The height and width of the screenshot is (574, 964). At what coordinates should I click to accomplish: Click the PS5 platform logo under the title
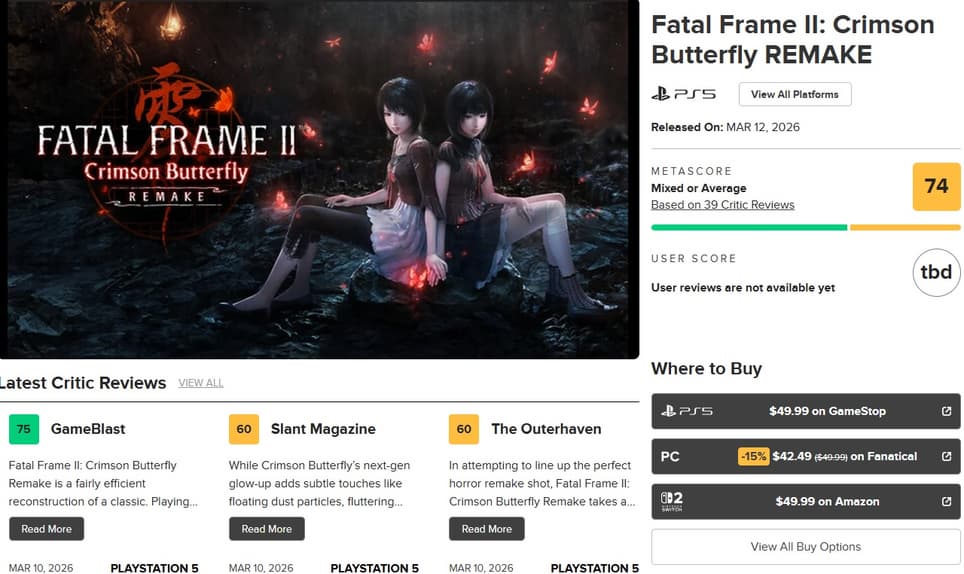click(x=683, y=94)
